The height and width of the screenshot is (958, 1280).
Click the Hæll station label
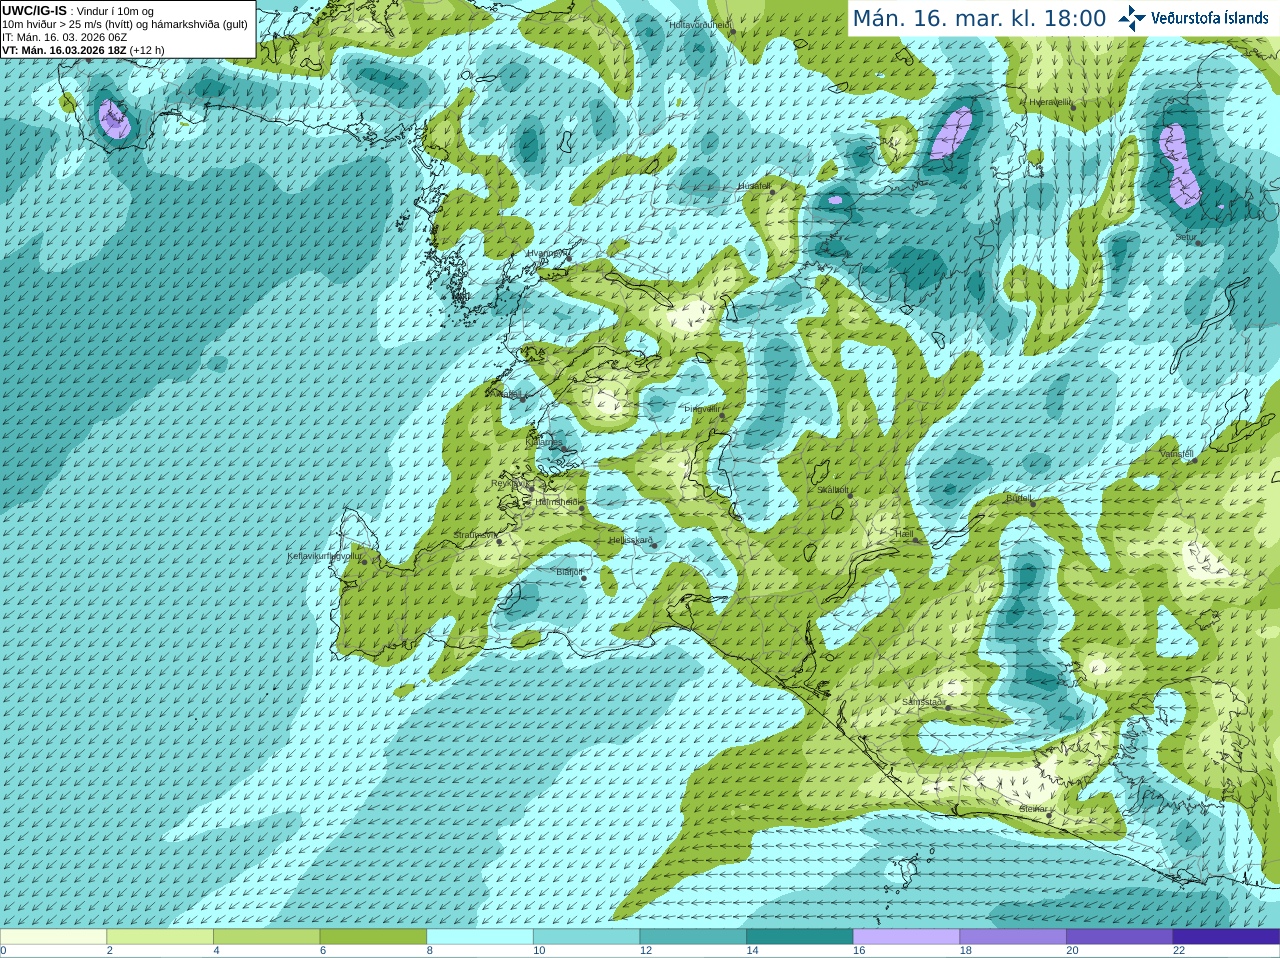point(904,534)
